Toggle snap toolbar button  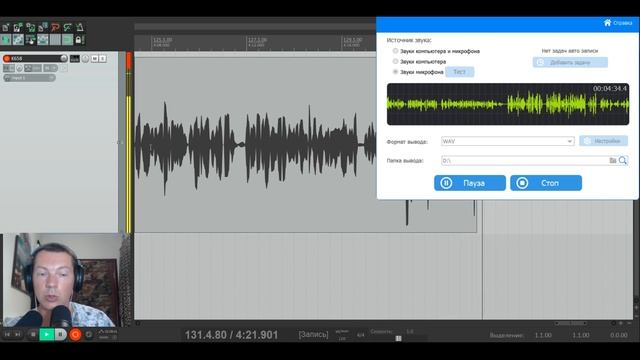tap(67, 40)
